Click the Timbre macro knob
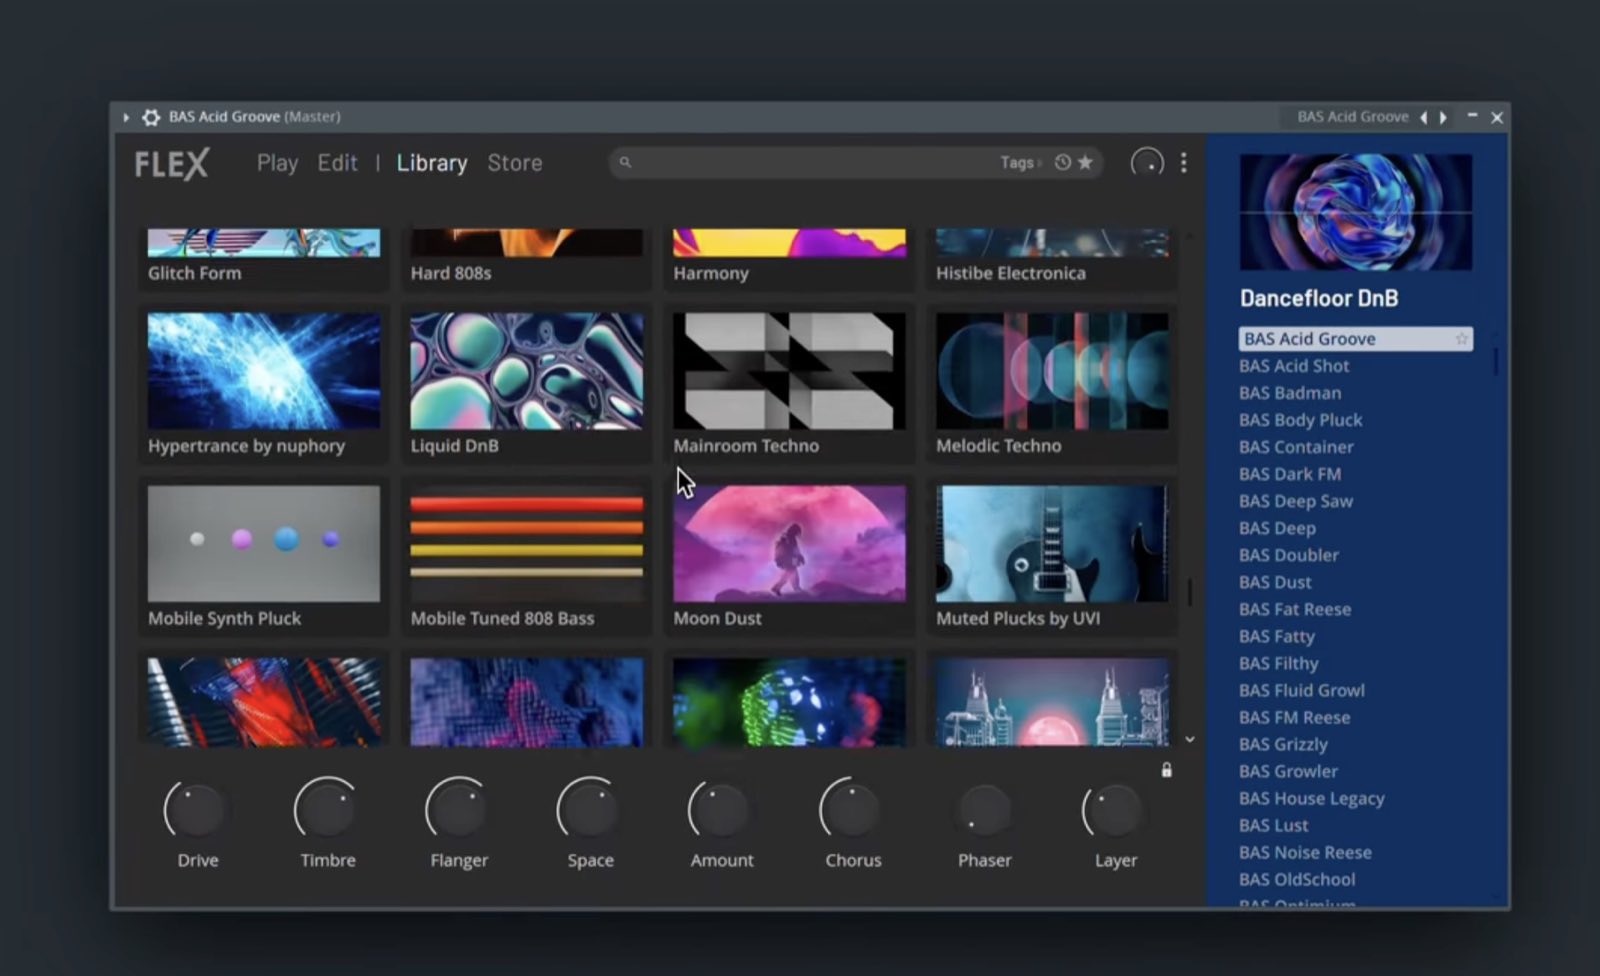Viewport: 1600px width, 976px height. coord(327,809)
